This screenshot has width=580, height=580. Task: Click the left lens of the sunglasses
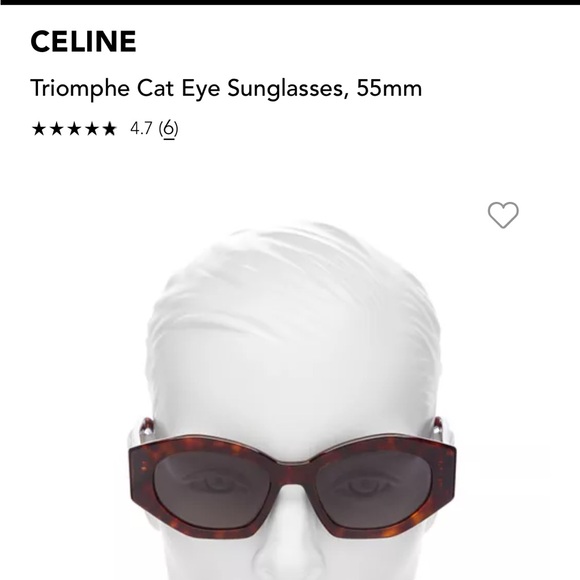(x=212, y=488)
